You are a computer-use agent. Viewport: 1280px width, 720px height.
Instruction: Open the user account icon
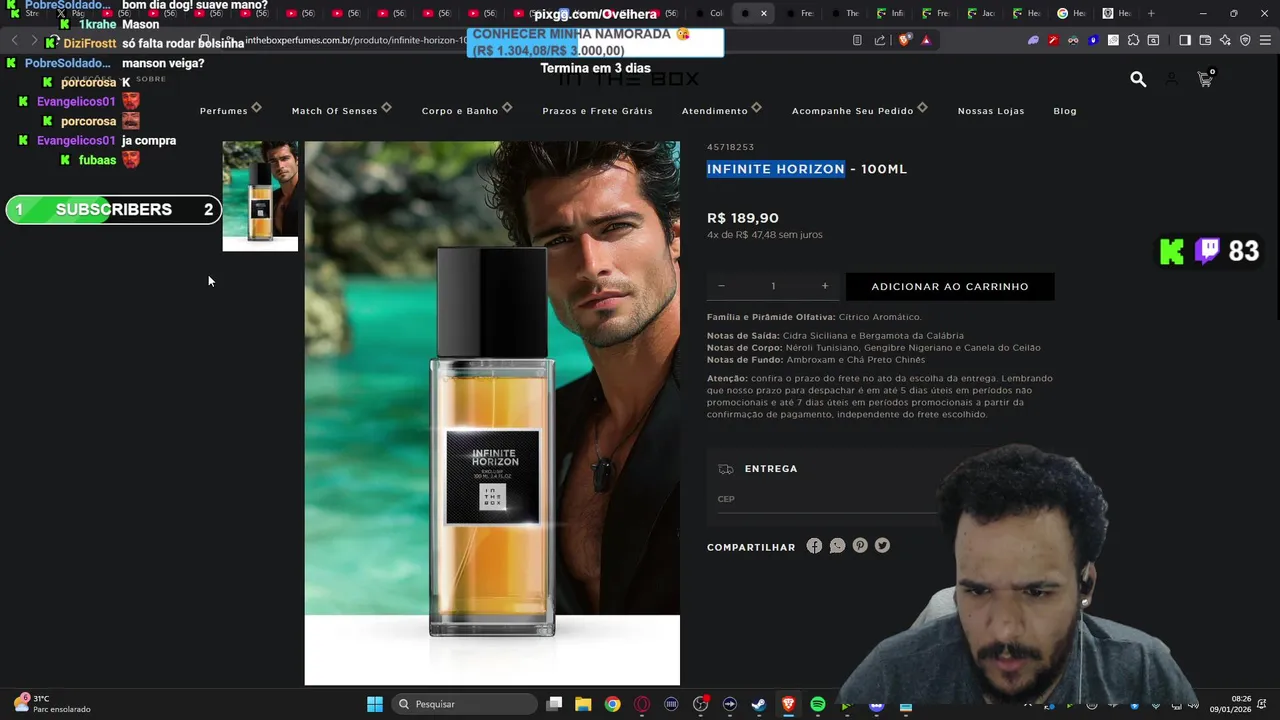pyautogui.click(x=1171, y=79)
